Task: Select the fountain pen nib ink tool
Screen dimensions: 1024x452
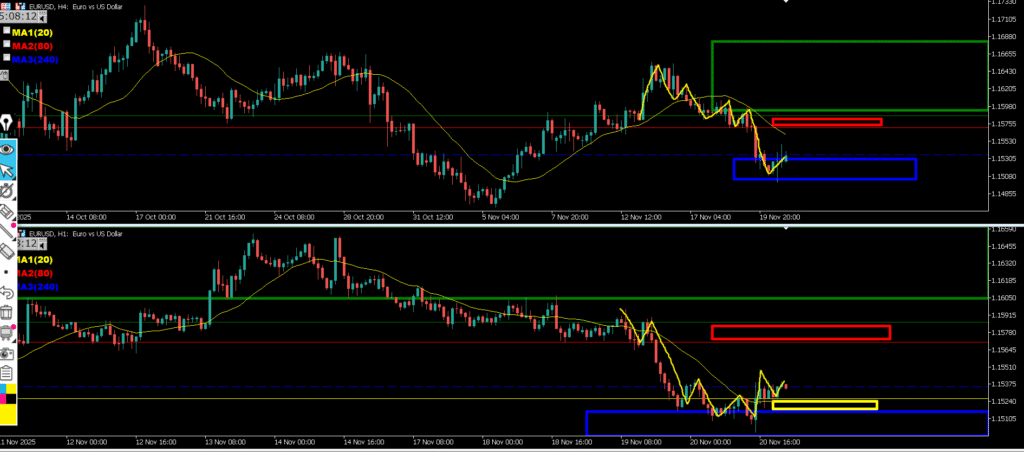Action: point(7,123)
